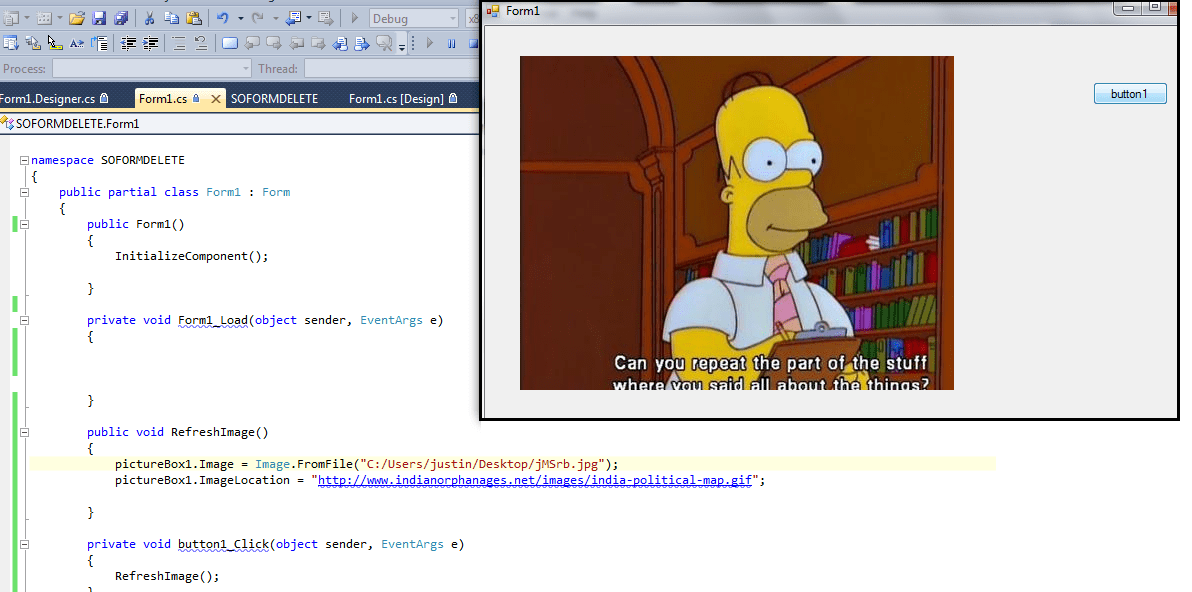The image size is (1192, 592).
Task: Collapse the Form1_Load method block
Action: click(24, 321)
